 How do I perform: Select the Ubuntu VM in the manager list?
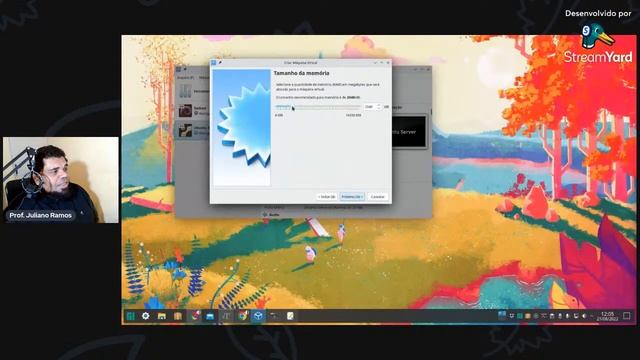[193, 130]
